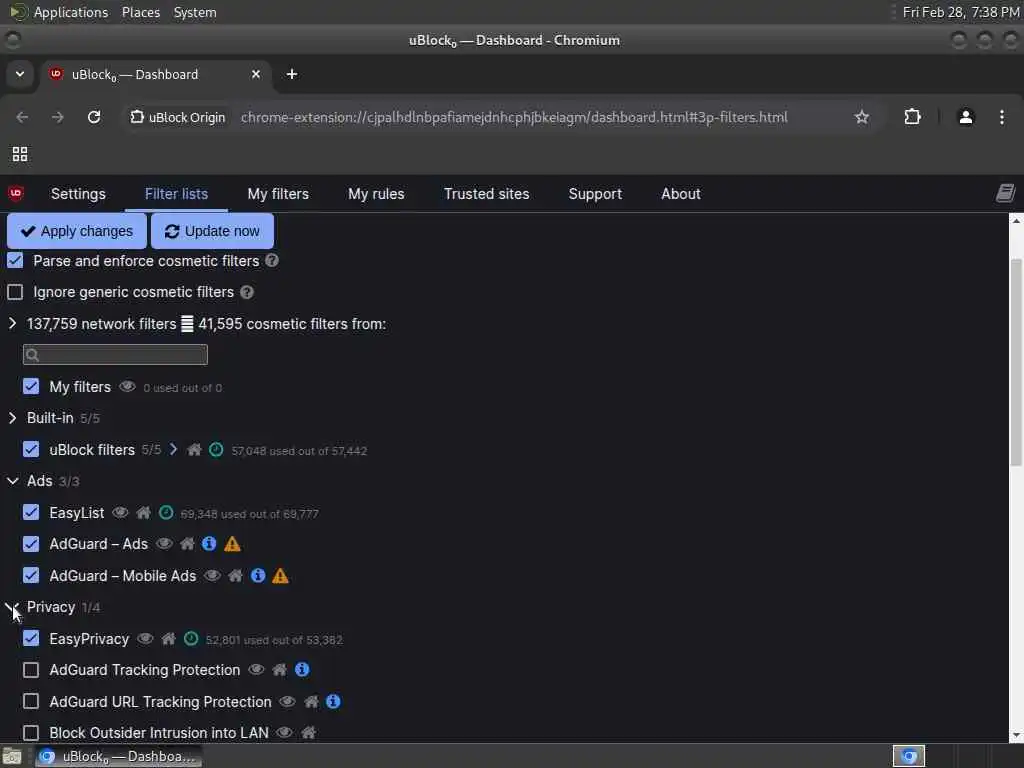Expand the Built-in section
This screenshot has height=768, width=1024.
12,417
